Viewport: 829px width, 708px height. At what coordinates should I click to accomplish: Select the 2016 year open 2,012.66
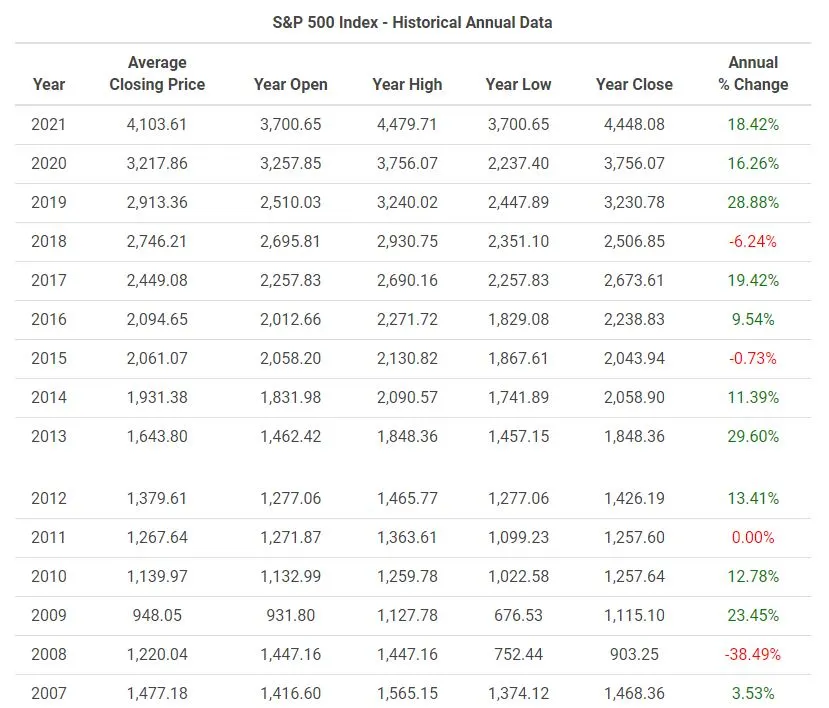pos(290,319)
